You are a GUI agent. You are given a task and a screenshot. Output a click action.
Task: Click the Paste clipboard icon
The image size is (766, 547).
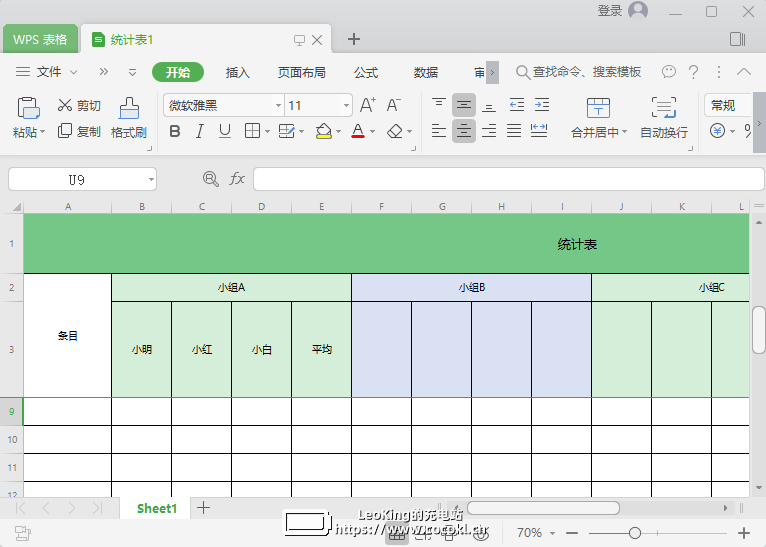coord(28,107)
